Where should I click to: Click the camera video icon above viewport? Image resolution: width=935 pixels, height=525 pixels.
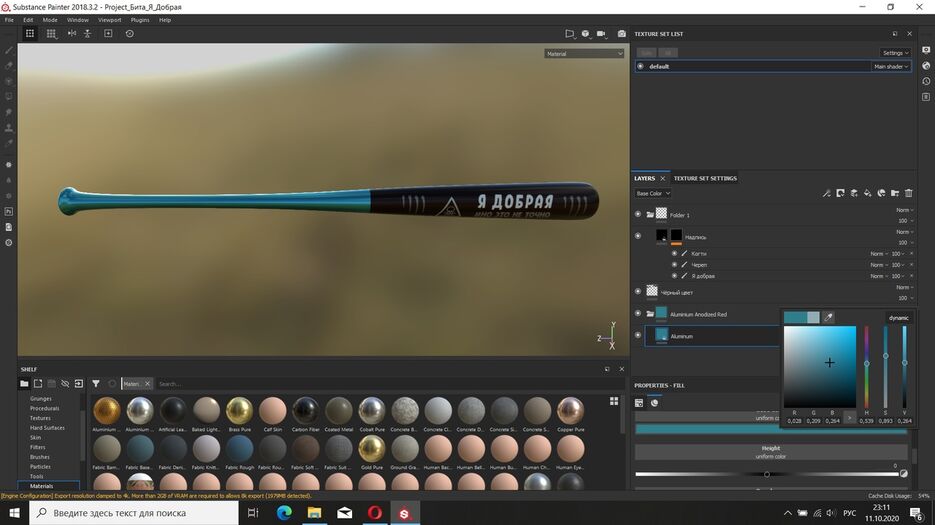(602, 34)
